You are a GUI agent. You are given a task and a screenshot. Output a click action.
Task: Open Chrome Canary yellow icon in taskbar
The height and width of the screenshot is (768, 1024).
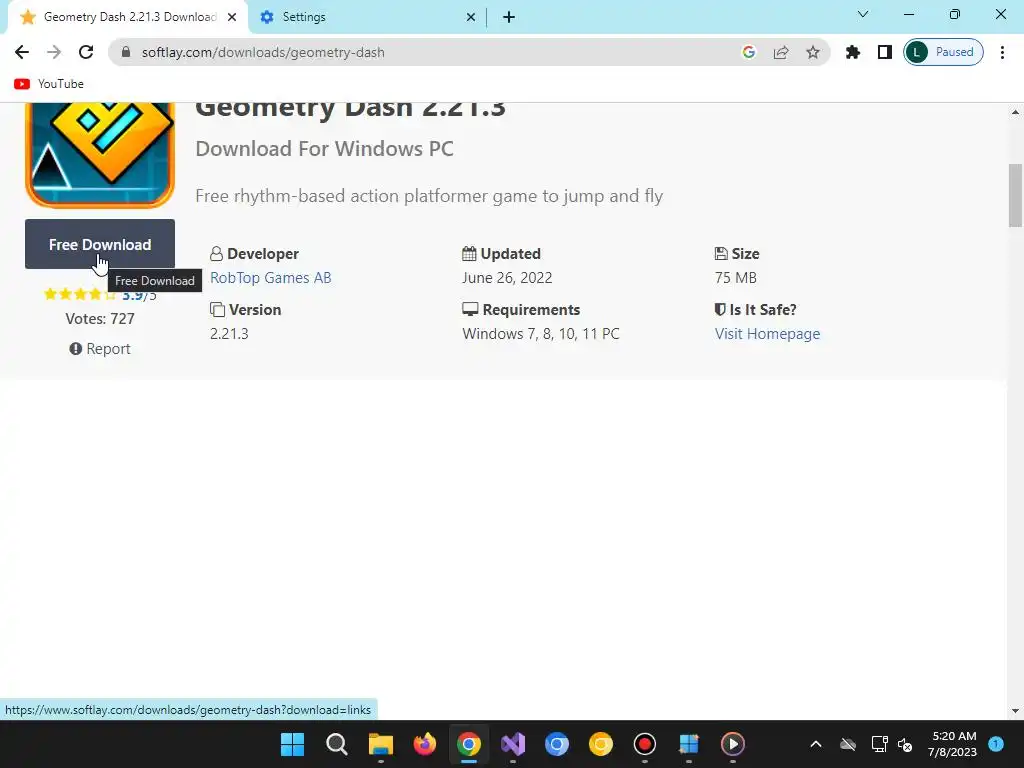click(601, 744)
